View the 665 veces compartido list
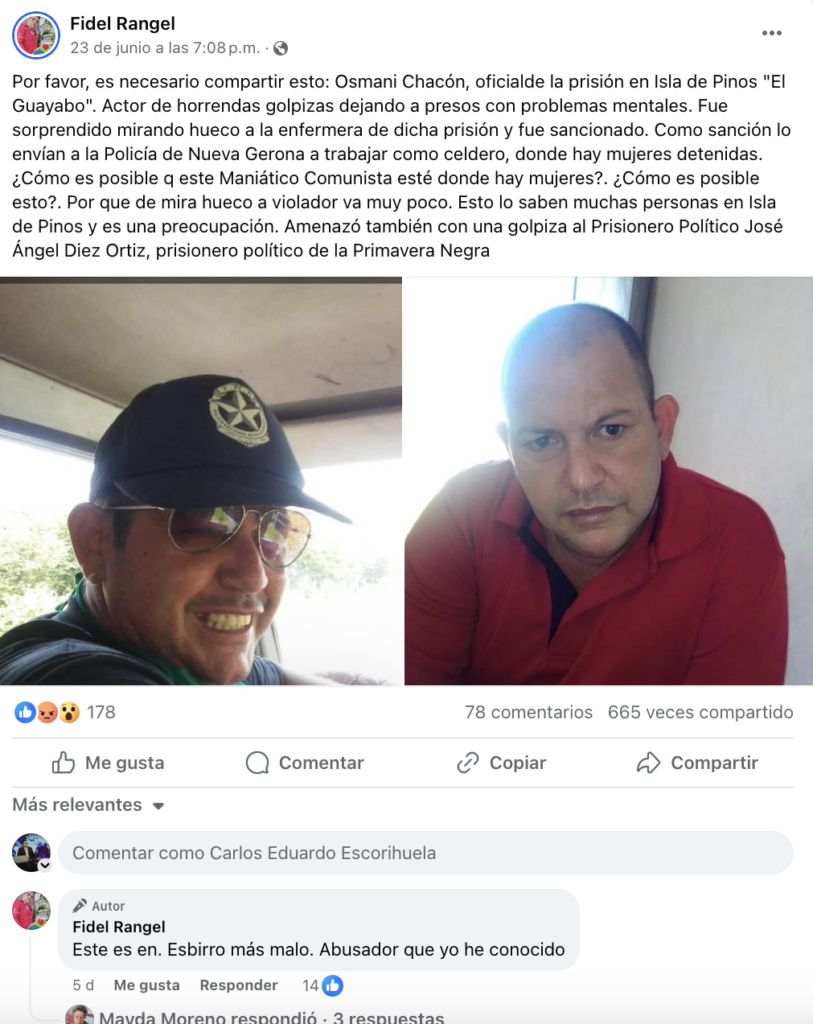813x1024 pixels. coord(700,712)
